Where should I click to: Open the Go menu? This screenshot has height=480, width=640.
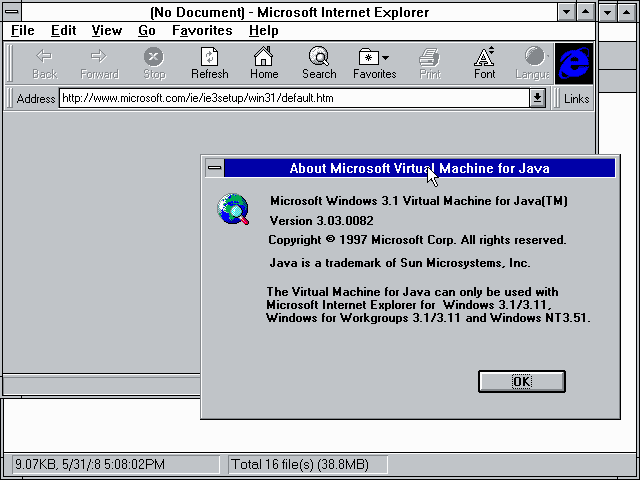point(147,31)
